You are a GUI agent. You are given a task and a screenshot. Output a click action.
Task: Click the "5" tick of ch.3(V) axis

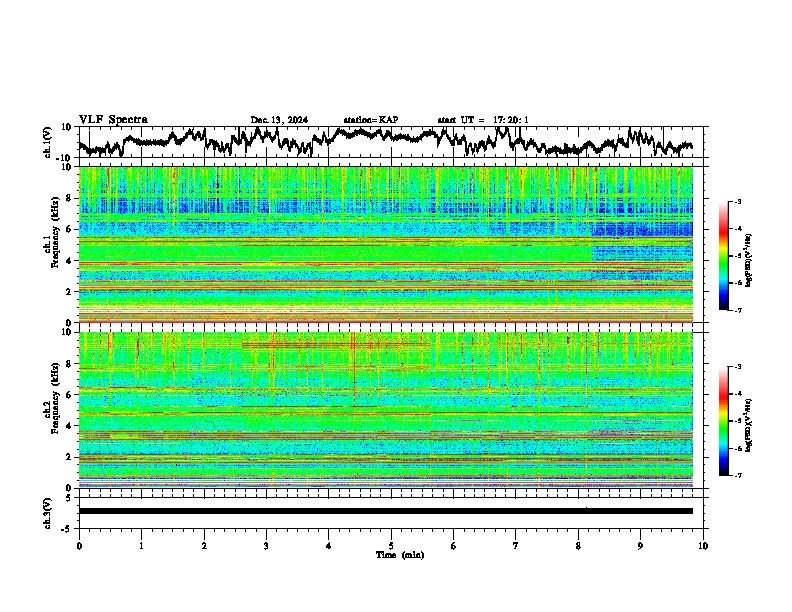[69, 497]
